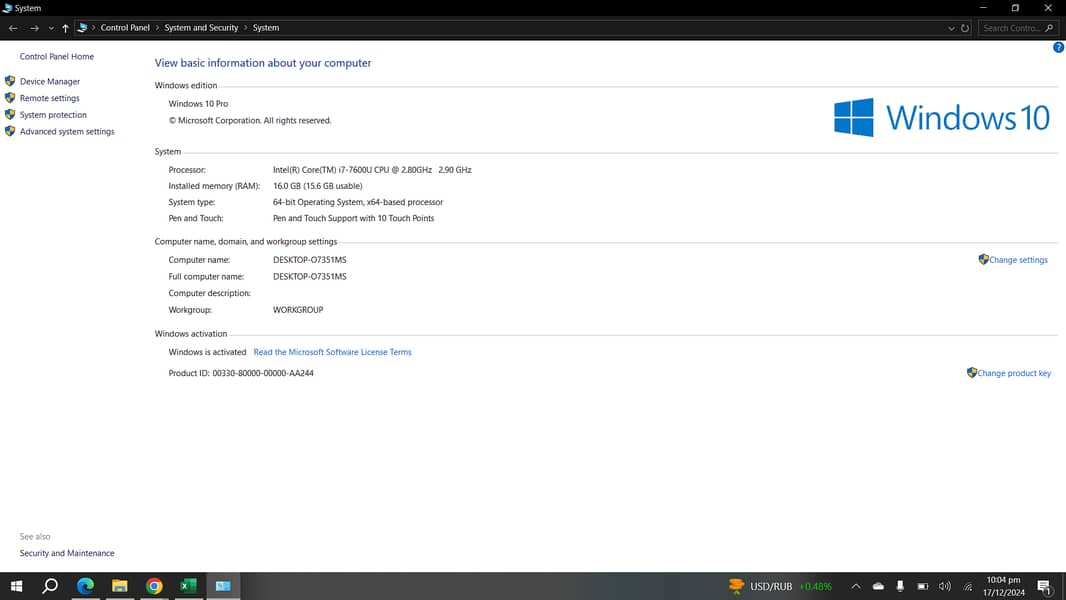Expand the recent locations dropdown arrow
Screen dimensions: 1066x600
(x=51, y=28)
